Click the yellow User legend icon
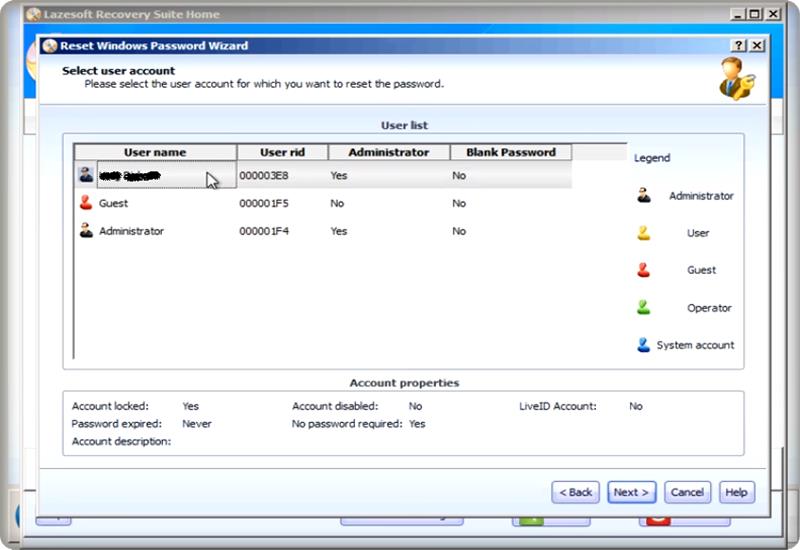Image resolution: width=800 pixels, height=550 pixels. pos(644,233)
